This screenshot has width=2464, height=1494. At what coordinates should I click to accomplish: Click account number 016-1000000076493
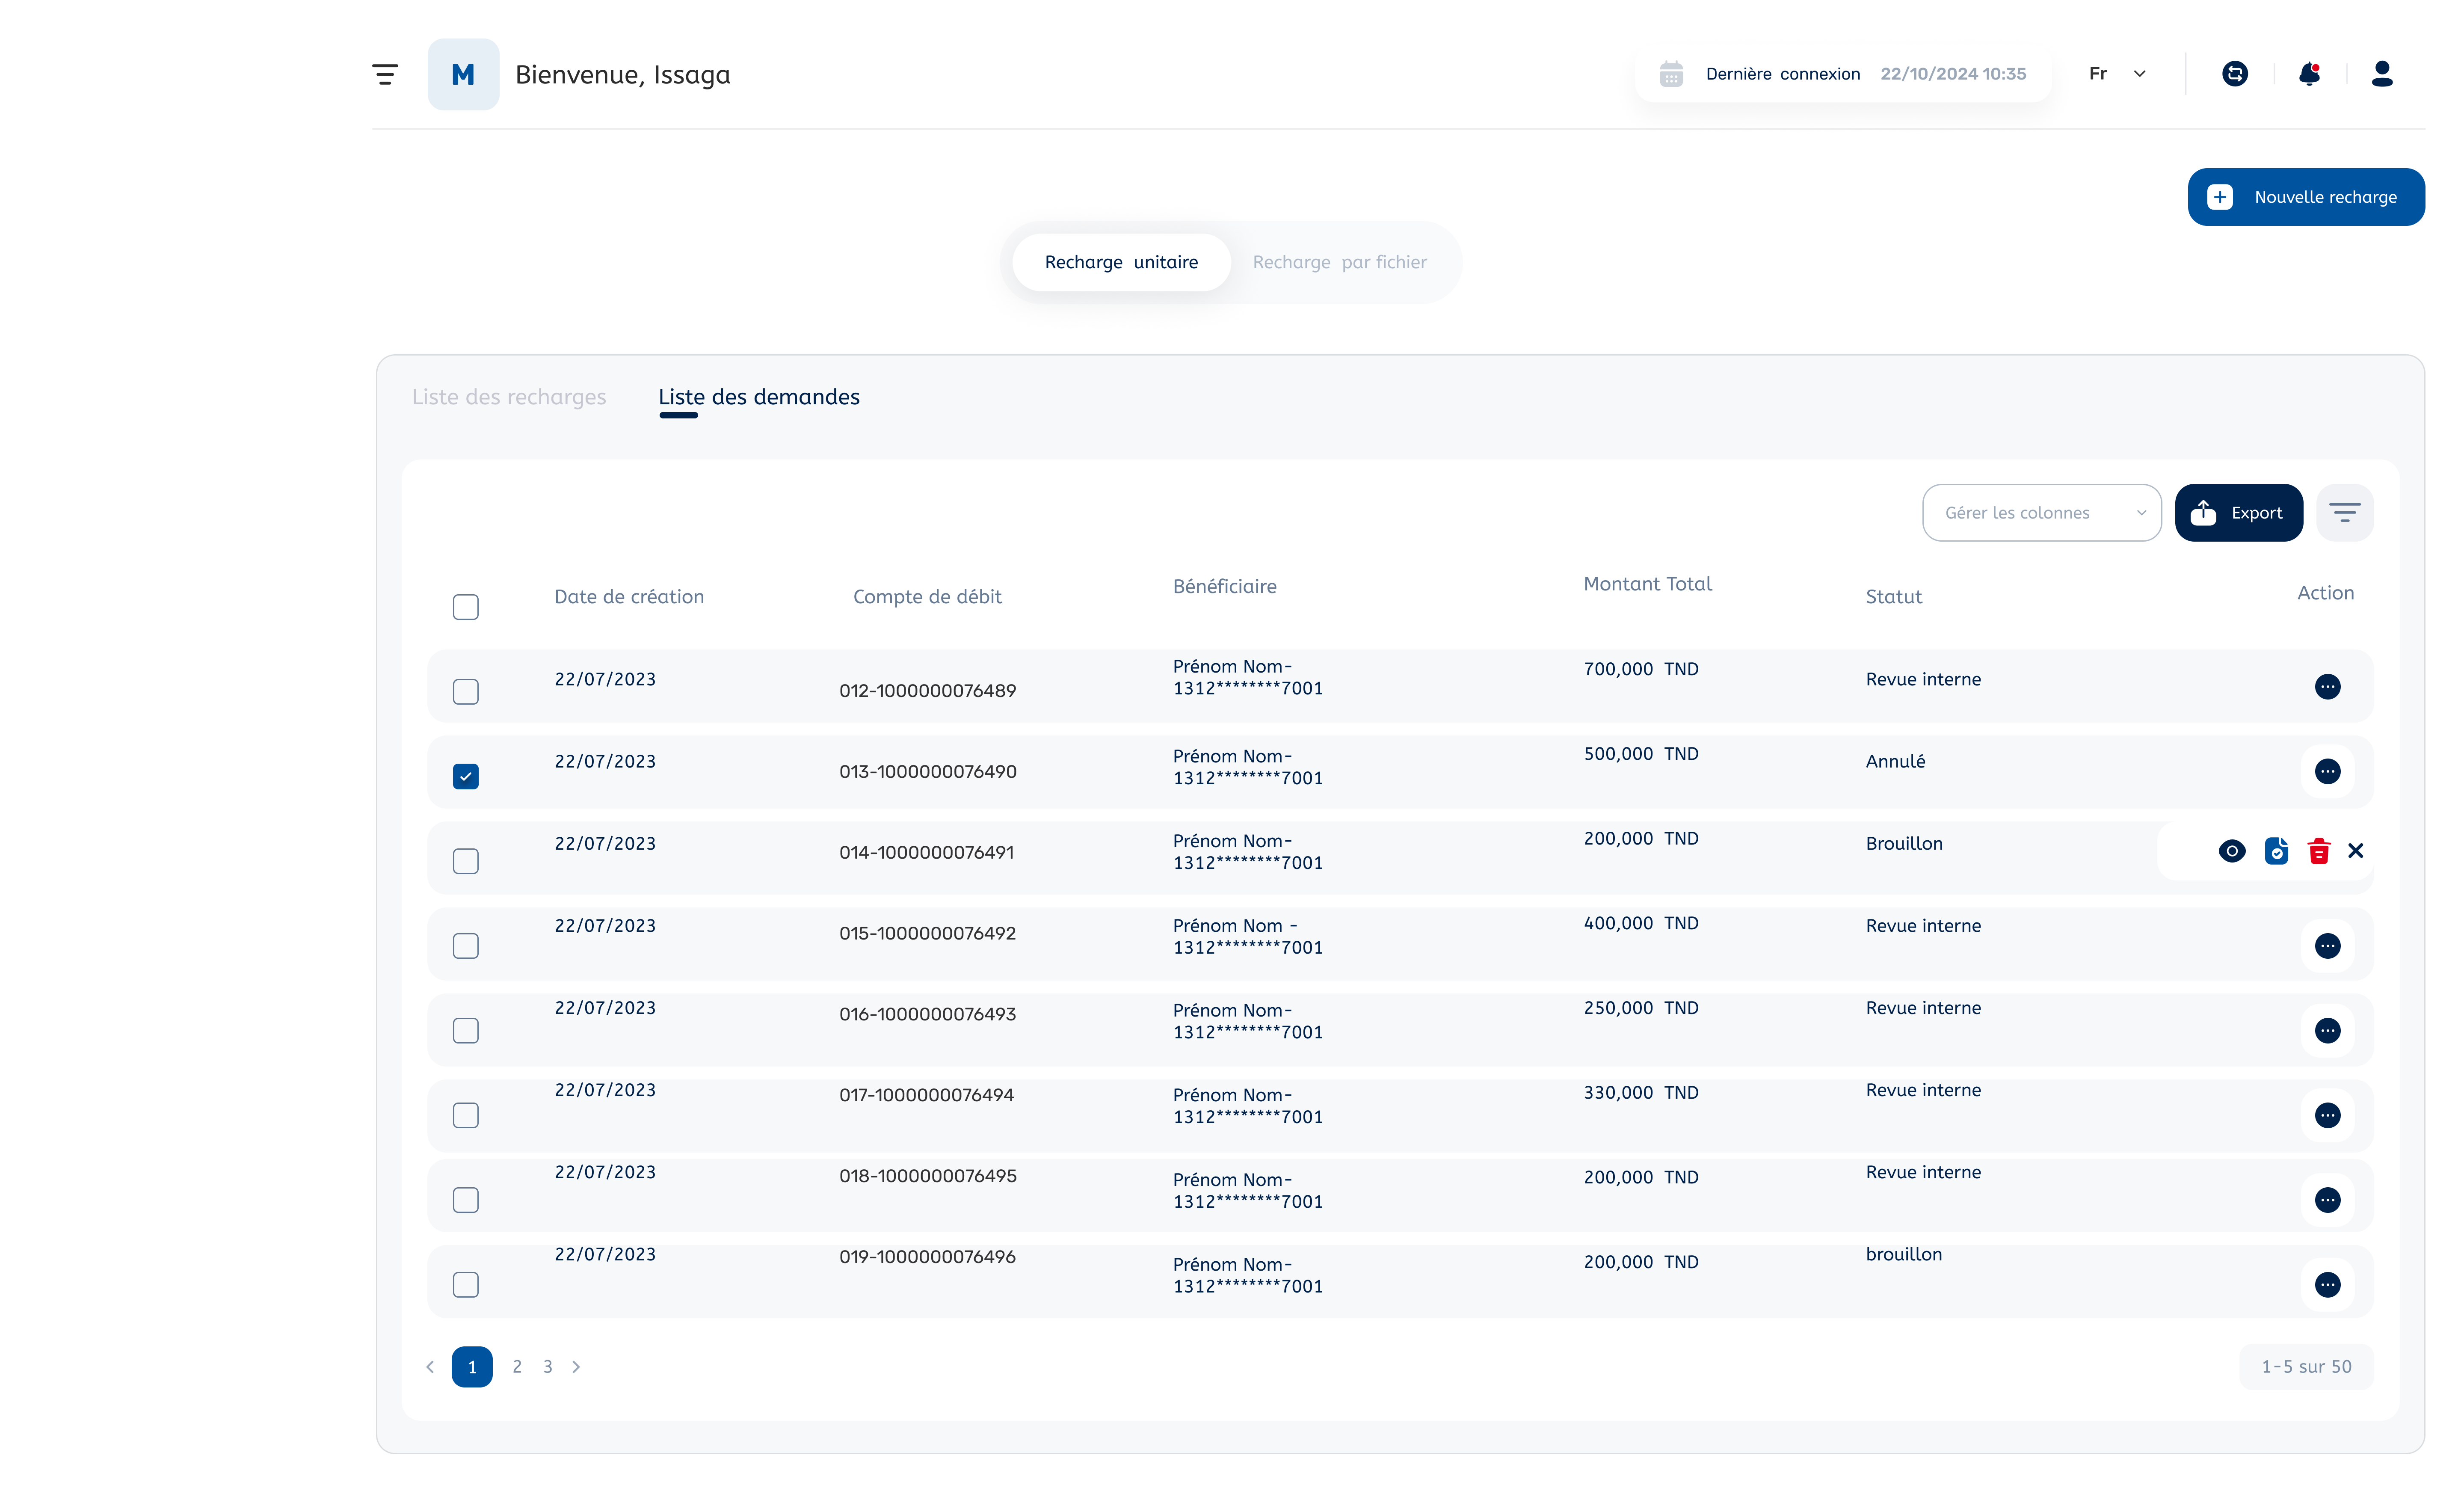[x=927, y=1015]
